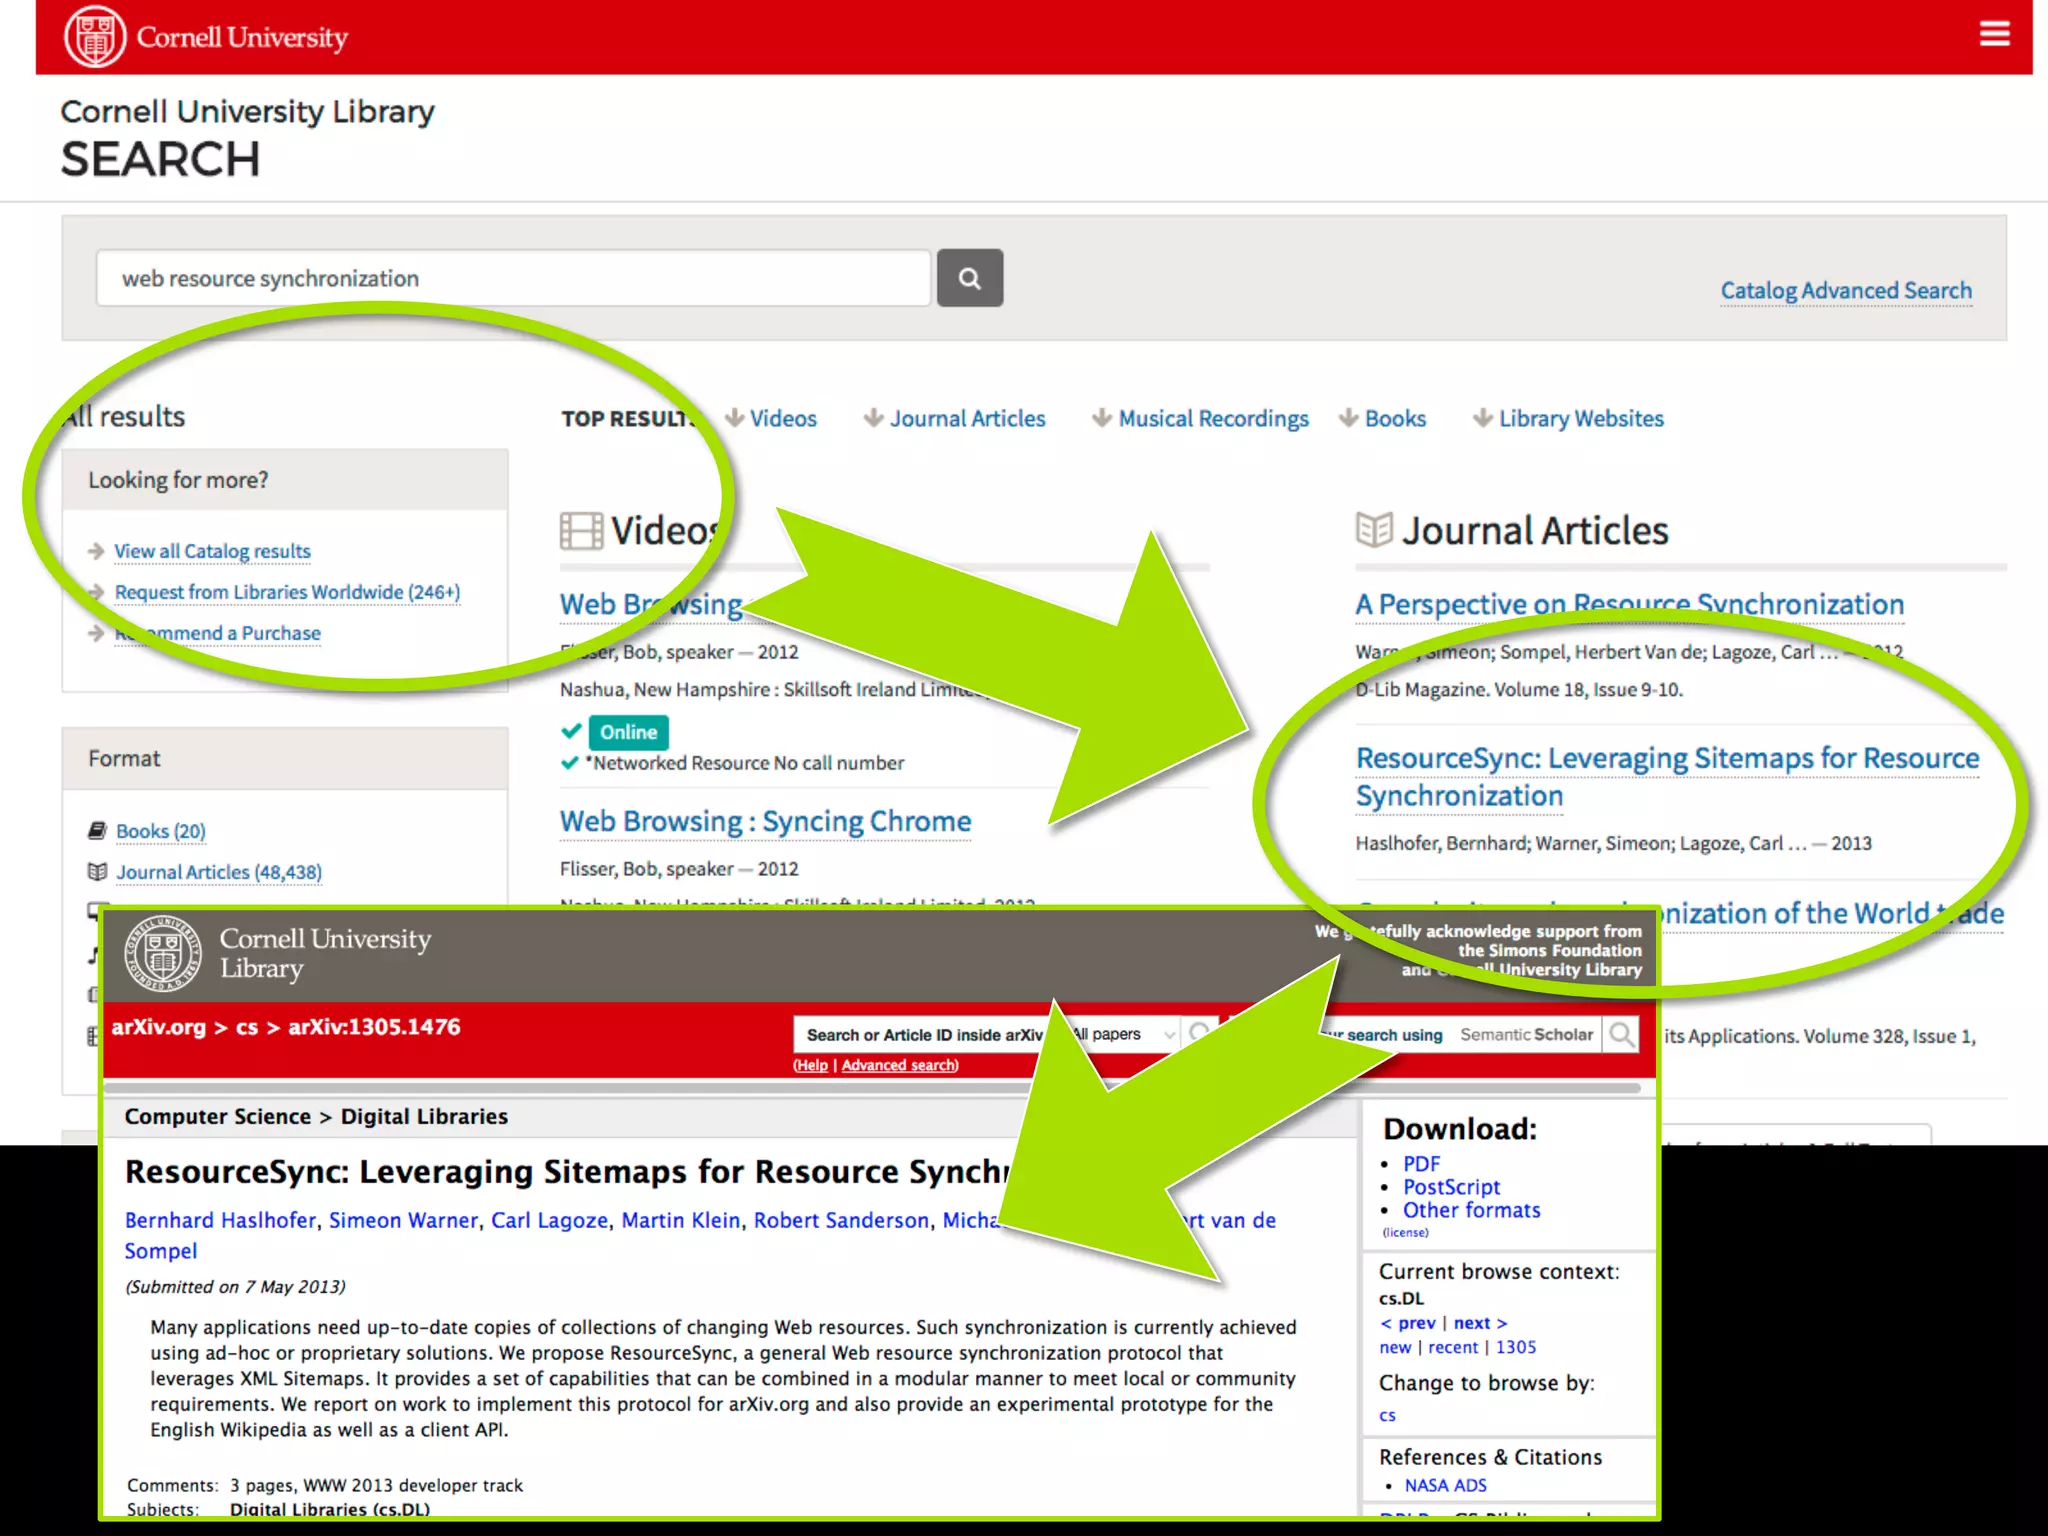Viewport: 2048px width, 1536px height.
Task: Click the magnifying glass search button
Action: click(x=969, y=278)
